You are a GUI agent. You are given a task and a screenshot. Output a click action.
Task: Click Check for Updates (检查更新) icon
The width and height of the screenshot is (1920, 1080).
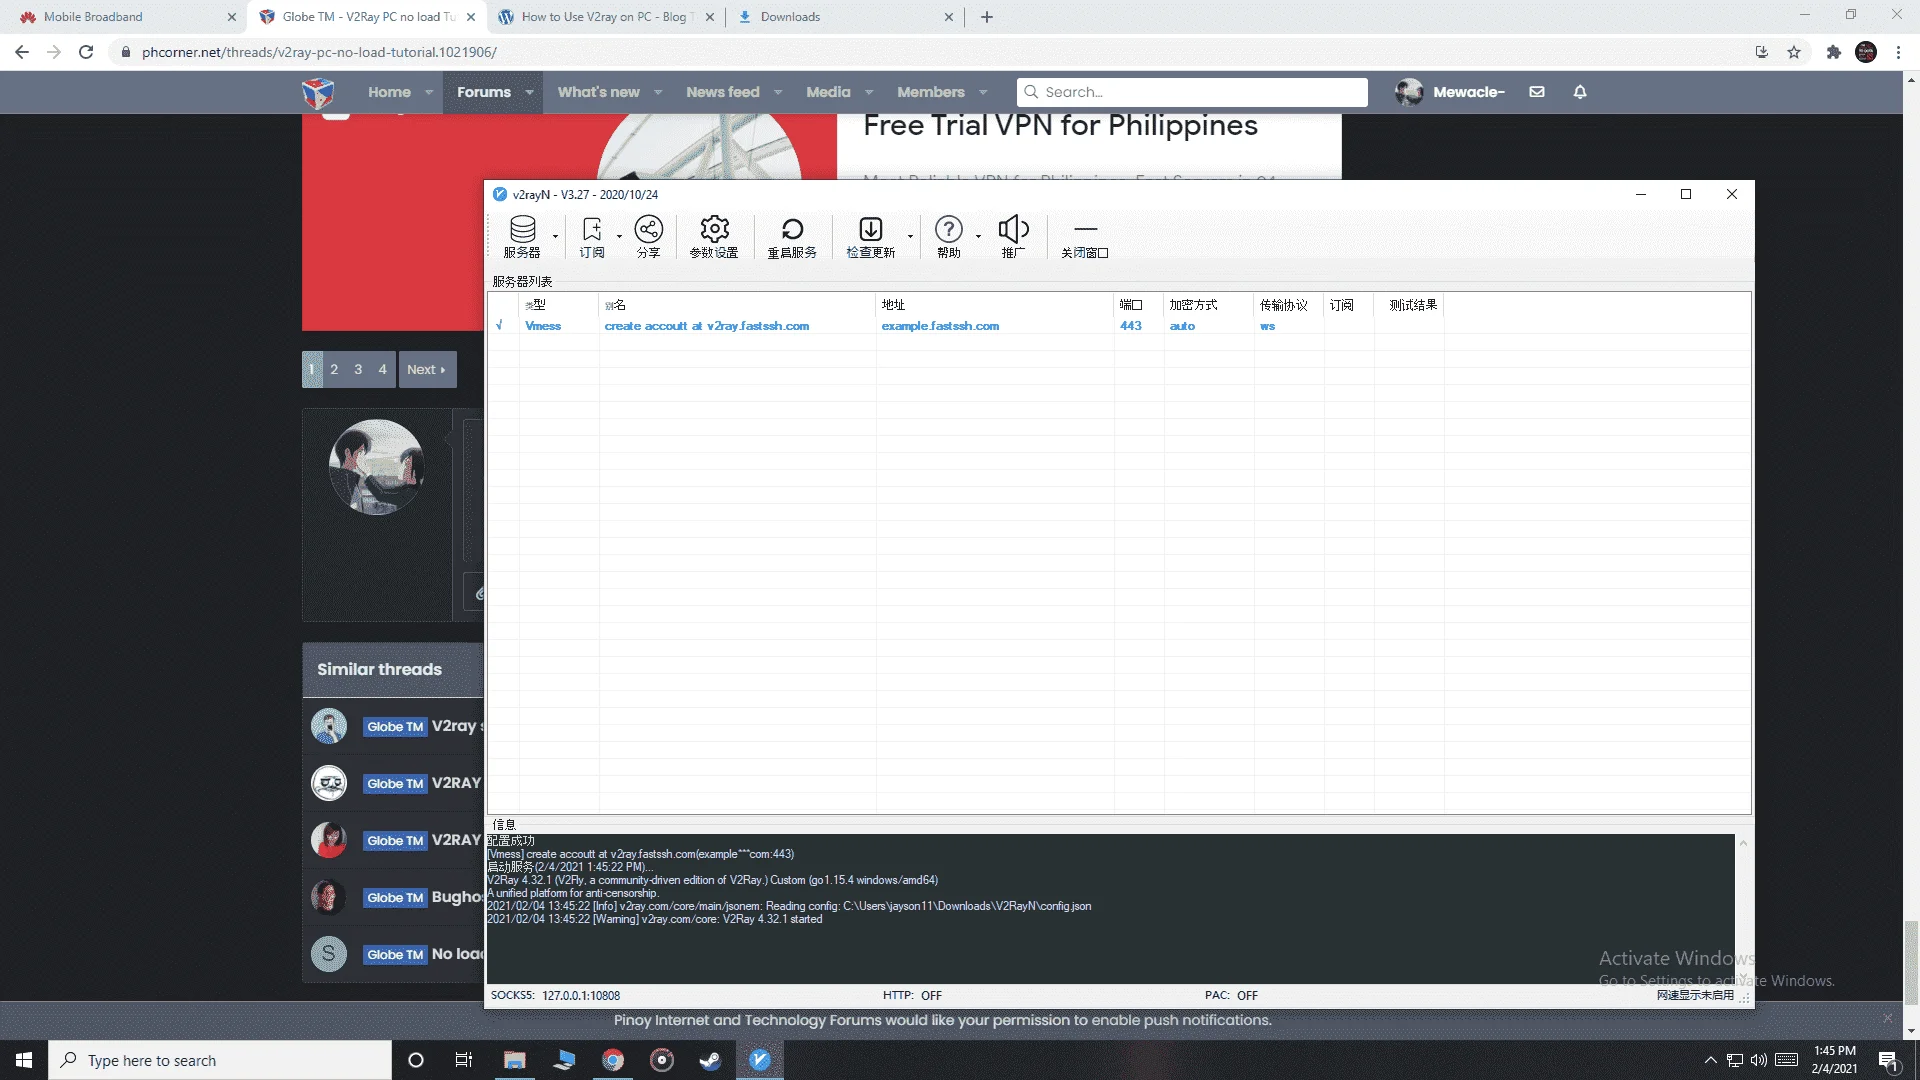pyautogui.click(x=871, y=237)
